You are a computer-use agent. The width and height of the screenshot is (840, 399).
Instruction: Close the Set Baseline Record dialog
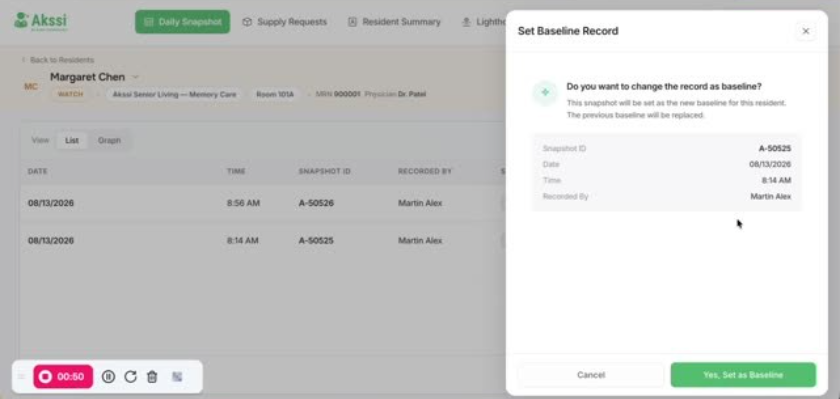point(805,31)
